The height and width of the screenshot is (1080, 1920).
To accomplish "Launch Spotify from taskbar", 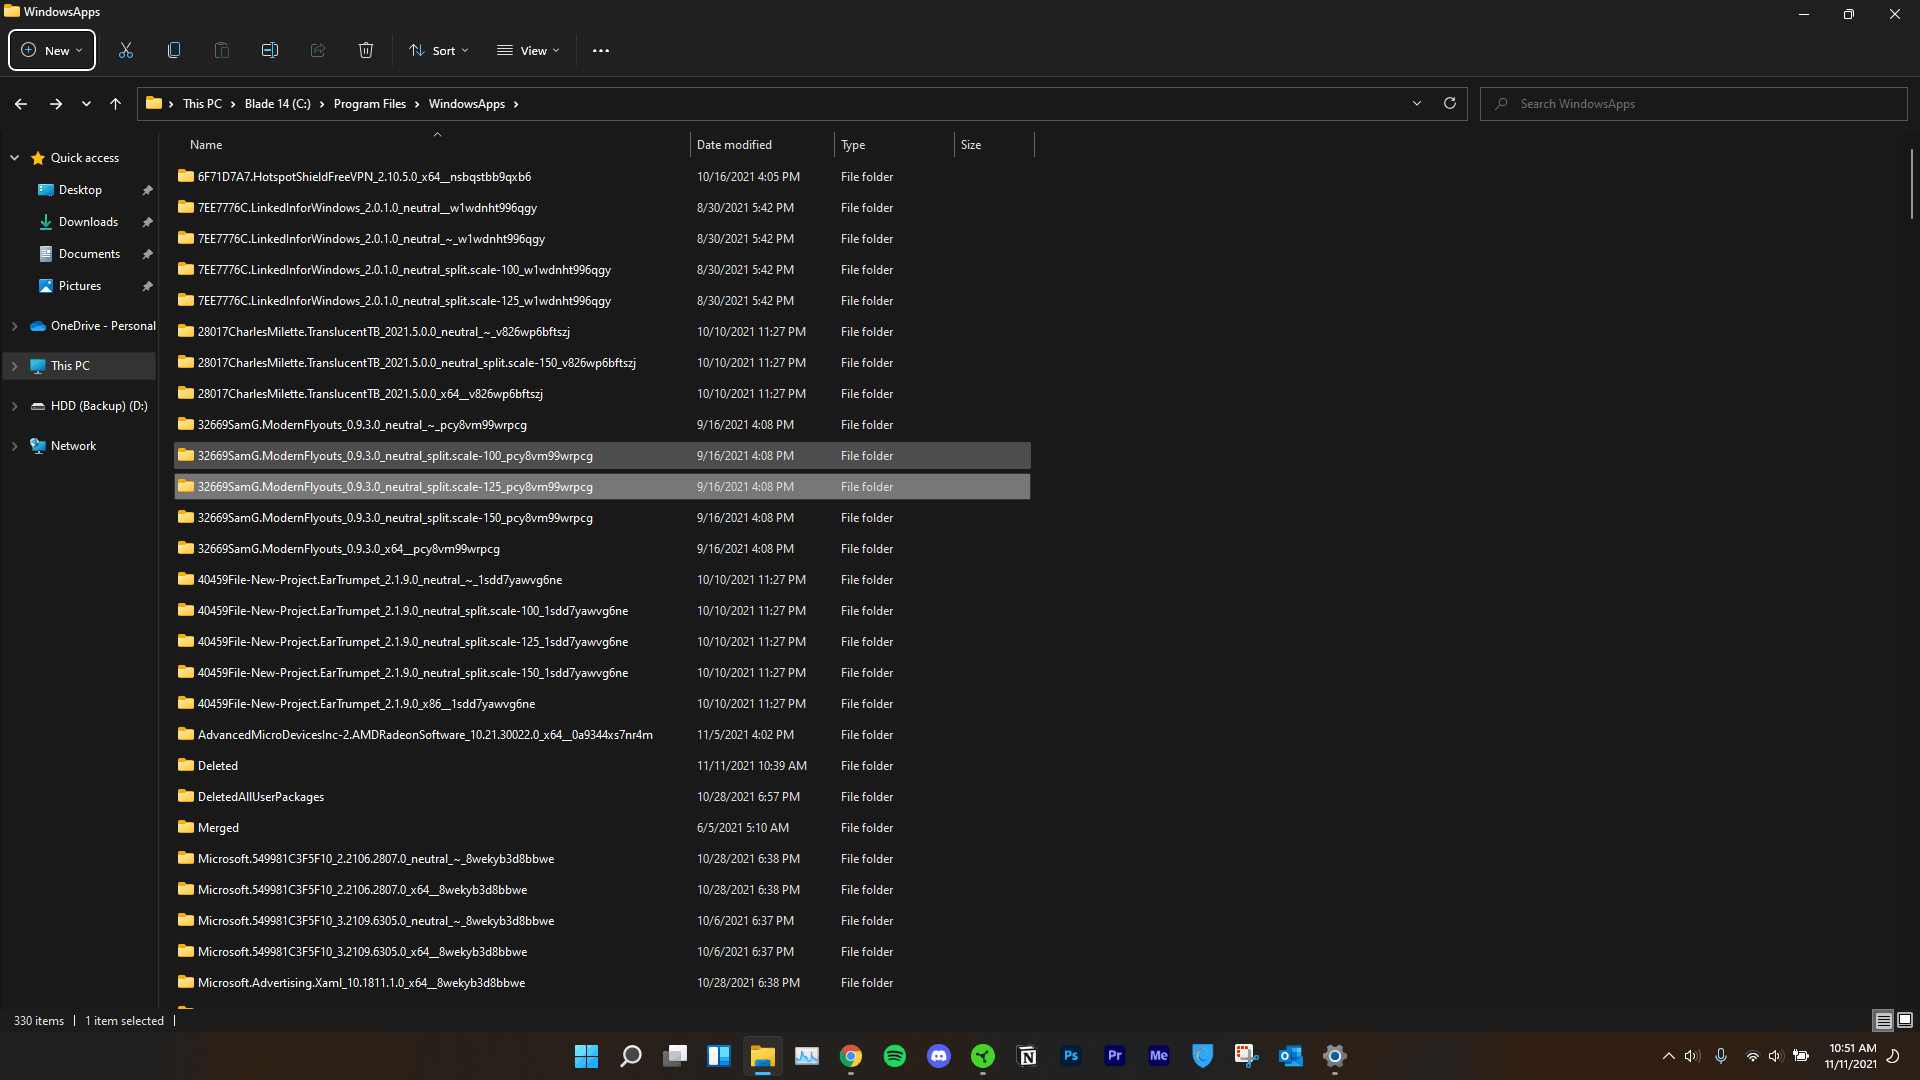I will (x=895, y=1056).
